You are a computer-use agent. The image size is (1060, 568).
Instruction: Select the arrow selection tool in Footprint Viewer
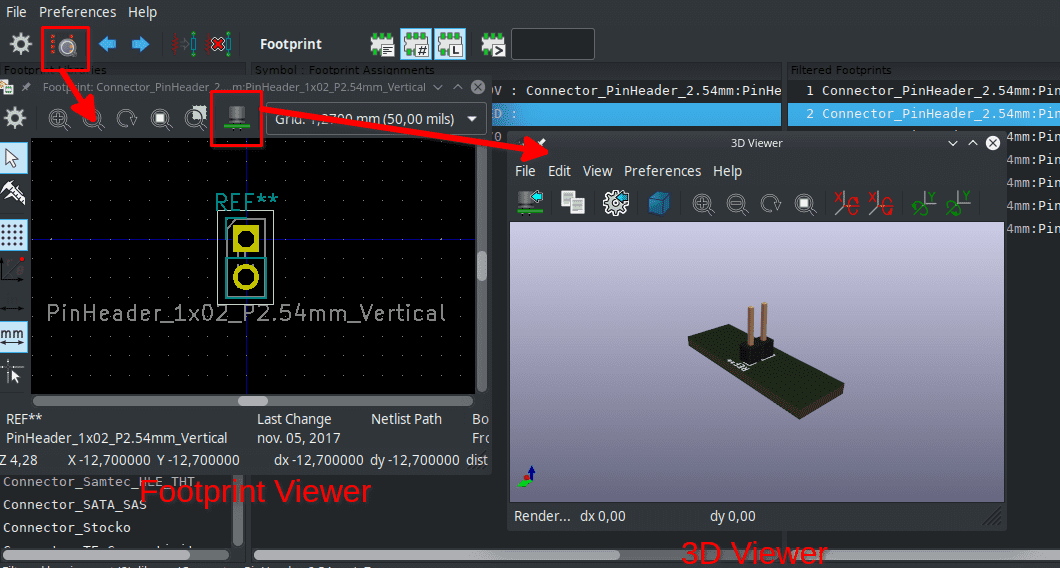[x=13, y=159]
